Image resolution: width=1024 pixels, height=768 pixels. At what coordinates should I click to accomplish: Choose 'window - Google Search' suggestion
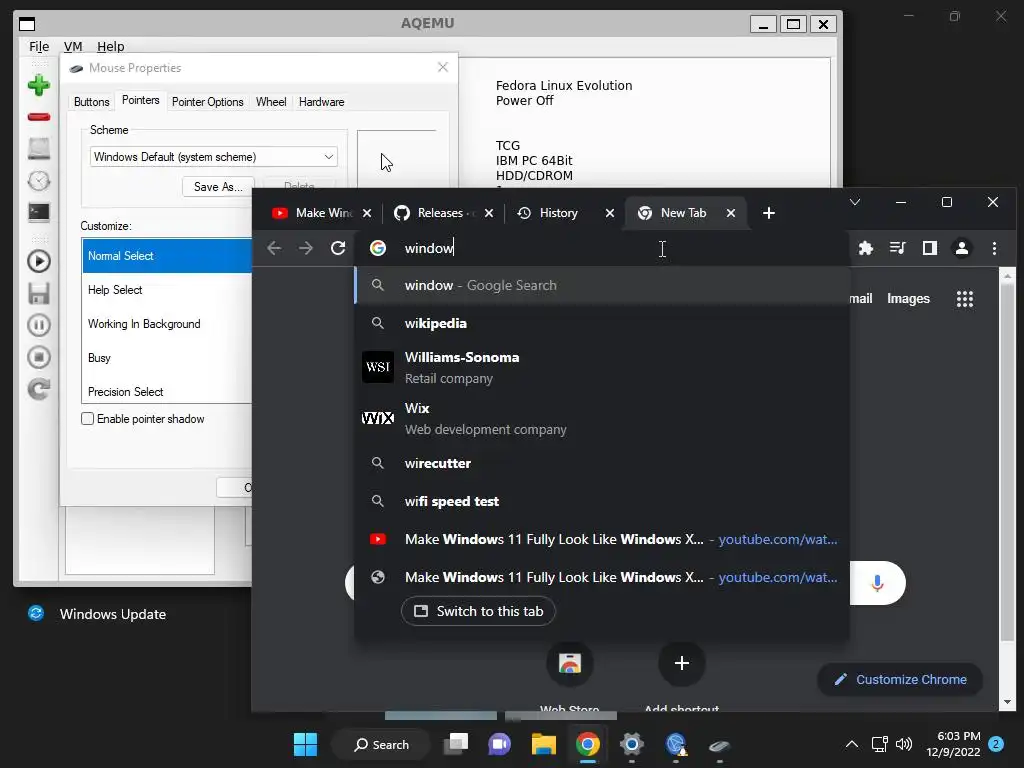[601, 285]
